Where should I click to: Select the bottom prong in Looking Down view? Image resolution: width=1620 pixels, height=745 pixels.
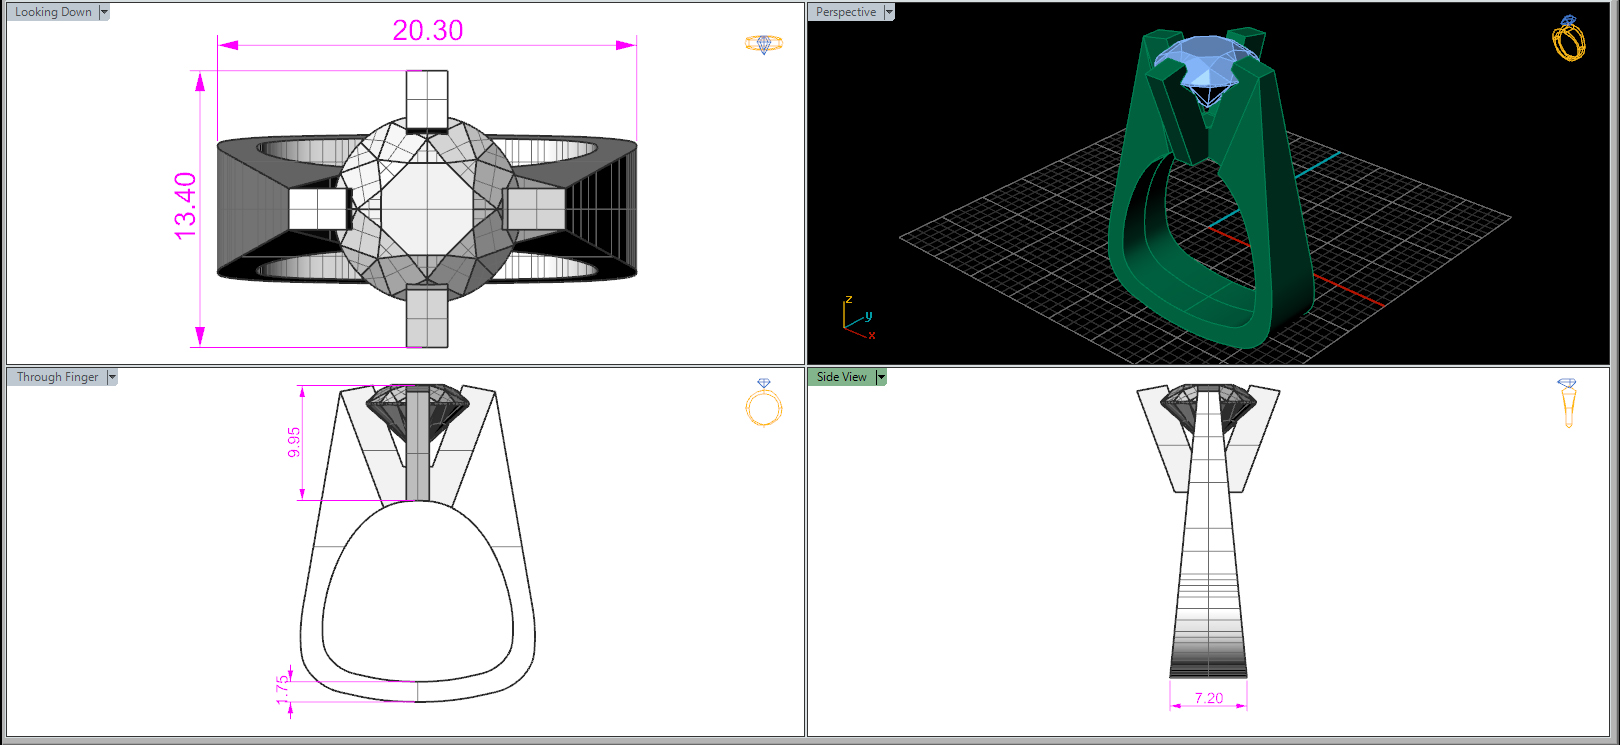click(427, 316)
